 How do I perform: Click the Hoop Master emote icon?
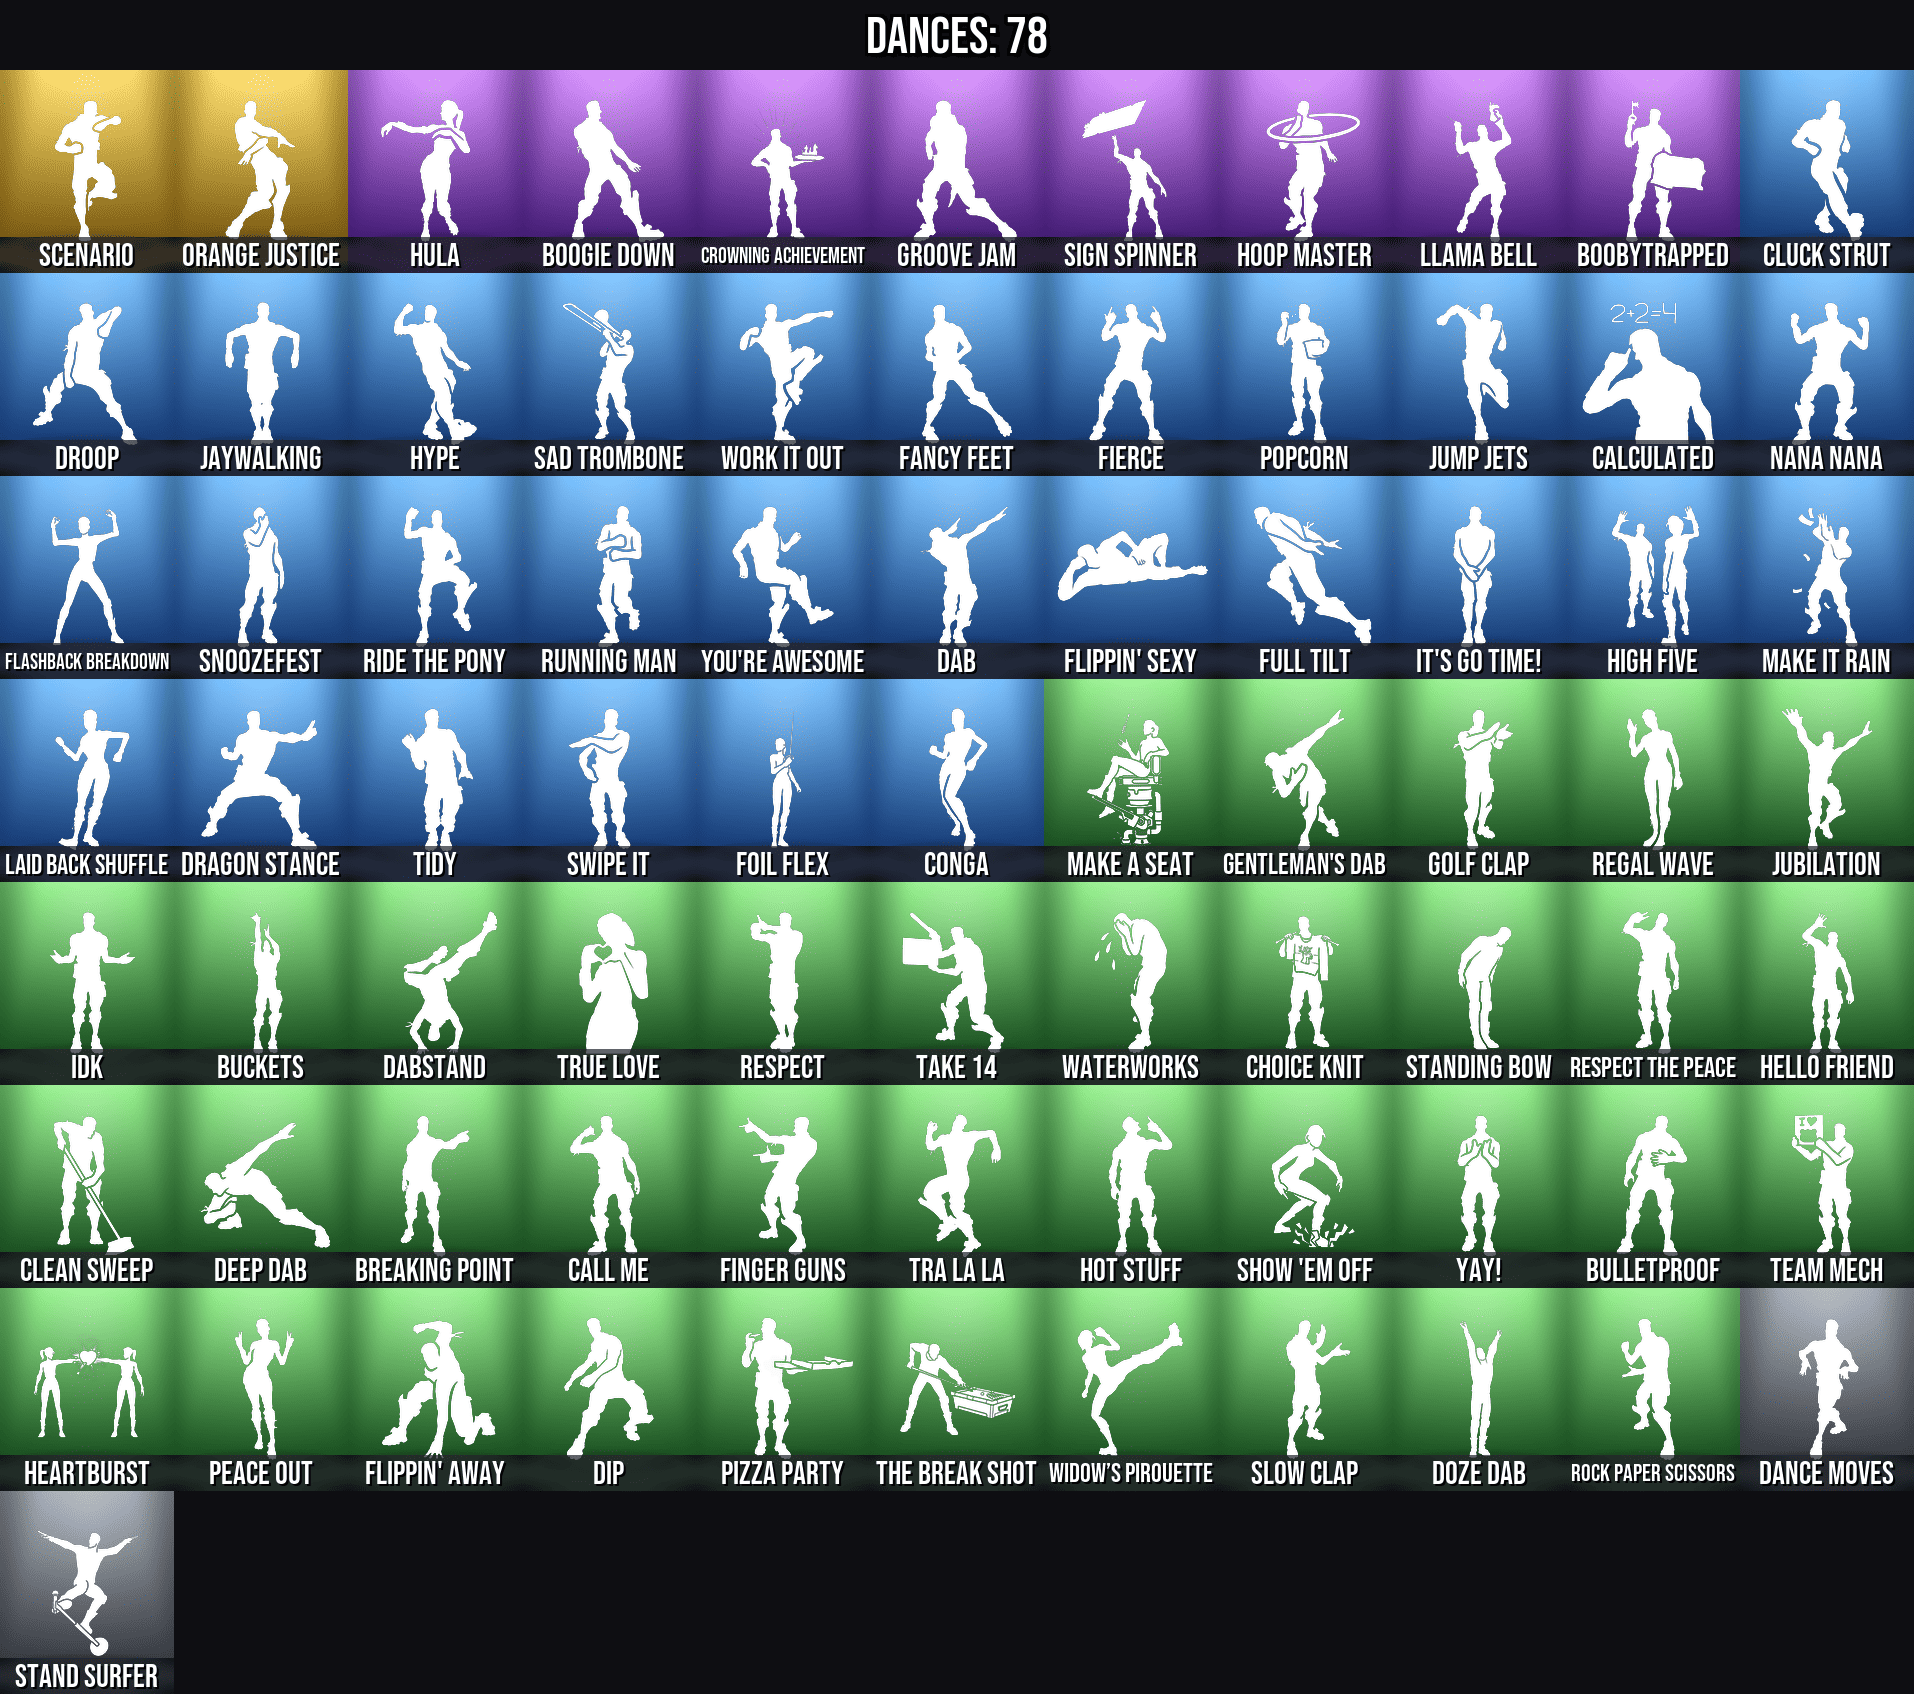coord(1305,170)
